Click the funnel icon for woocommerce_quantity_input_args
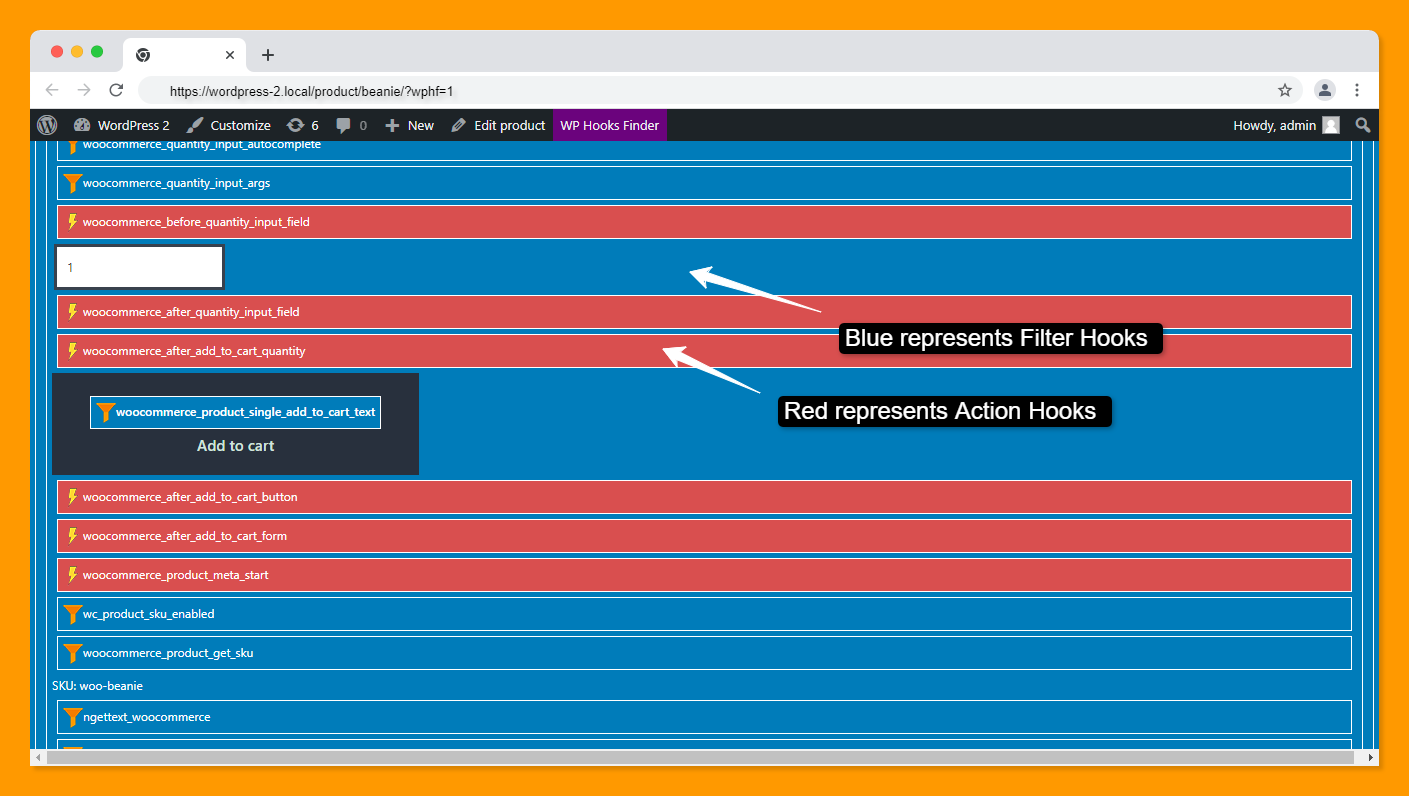The height and width of the screenshot is (796, 1409). pyautogui.click(x=72, y=183)
